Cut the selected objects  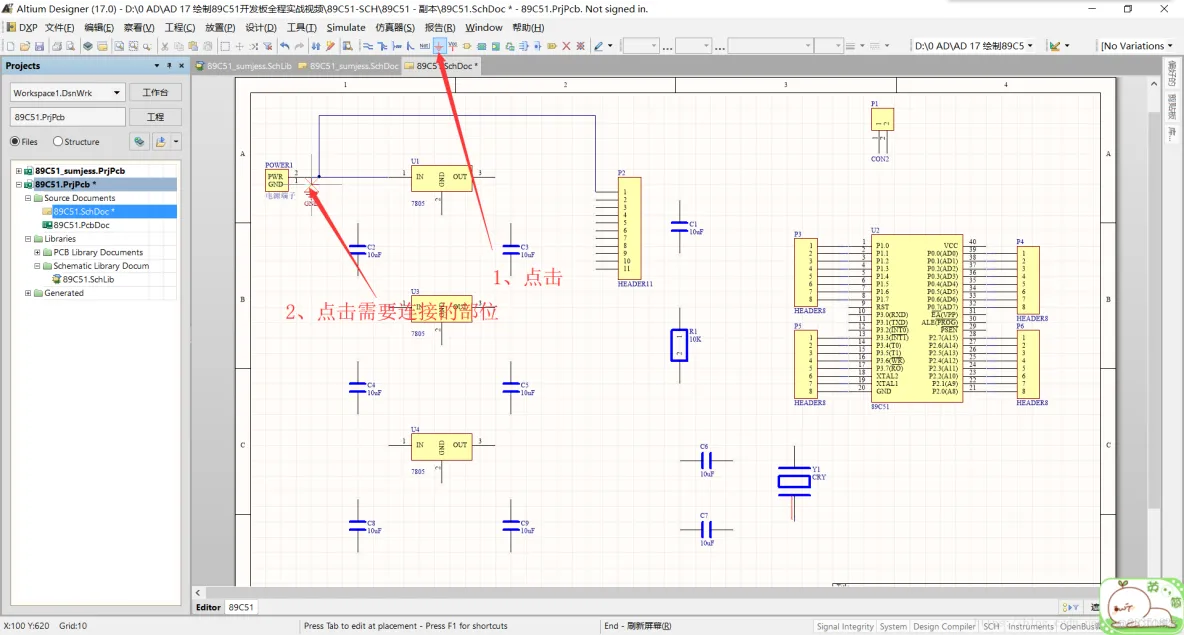(165, 46)
